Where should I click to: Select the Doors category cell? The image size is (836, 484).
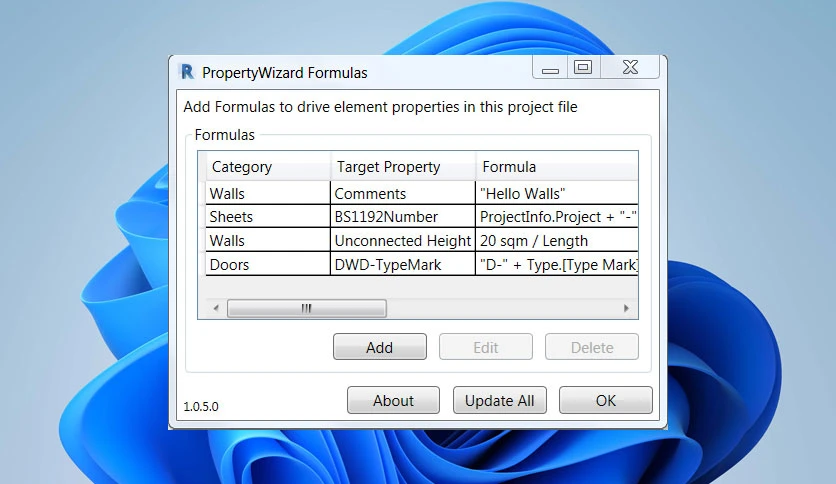[268, 264]
